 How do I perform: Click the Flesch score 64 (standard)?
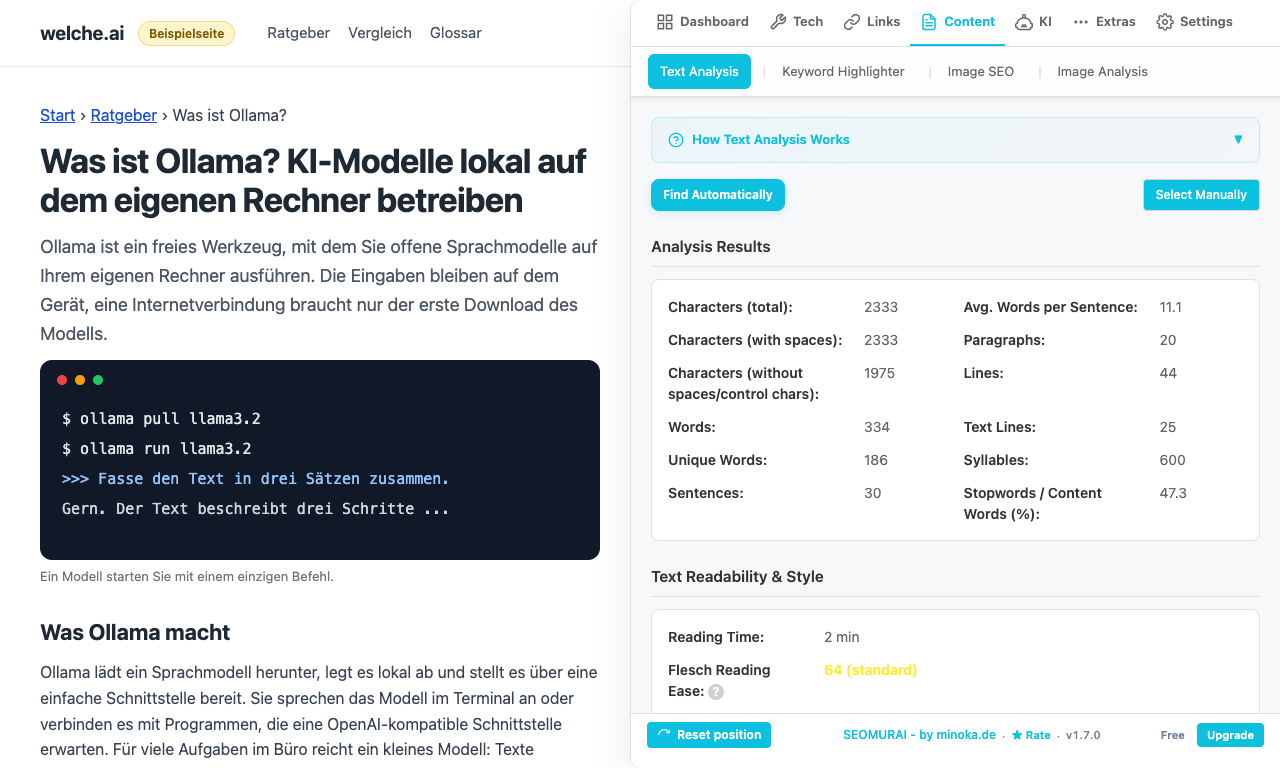[870, 670]
